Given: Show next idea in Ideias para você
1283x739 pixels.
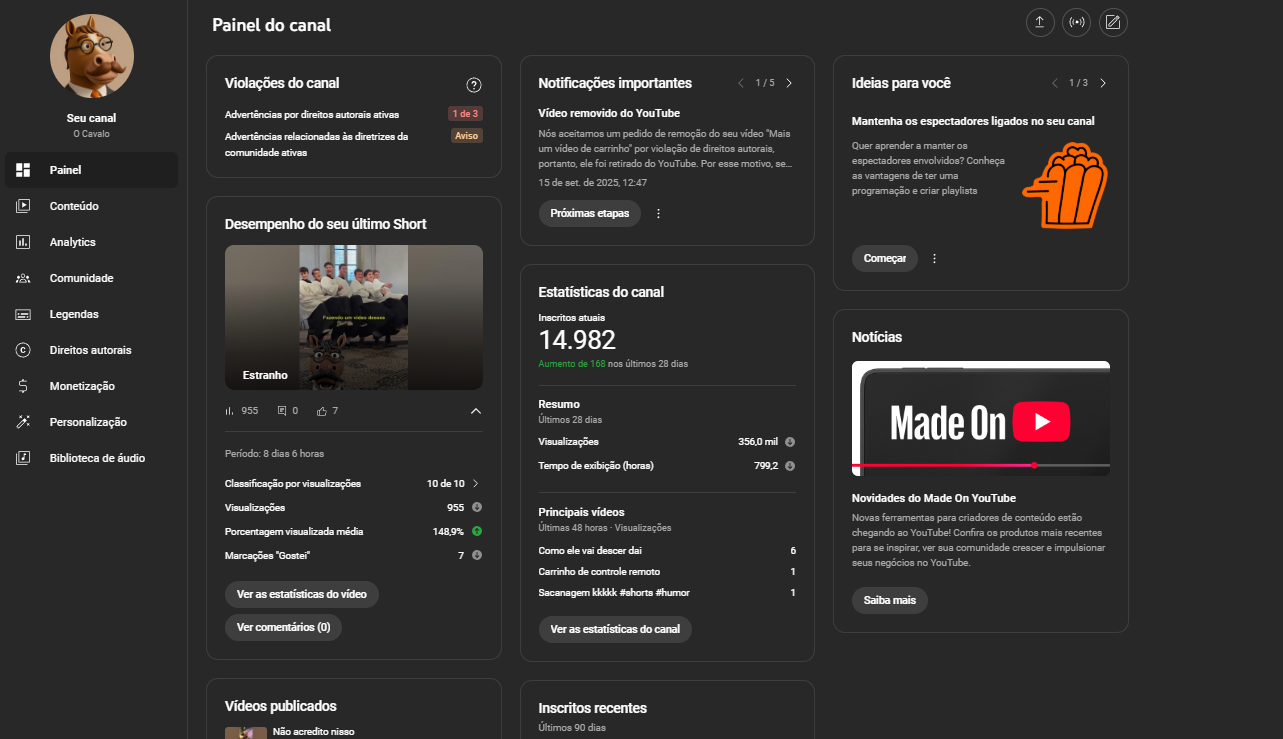Looking at the screenshot, I should click(1102, 83).
